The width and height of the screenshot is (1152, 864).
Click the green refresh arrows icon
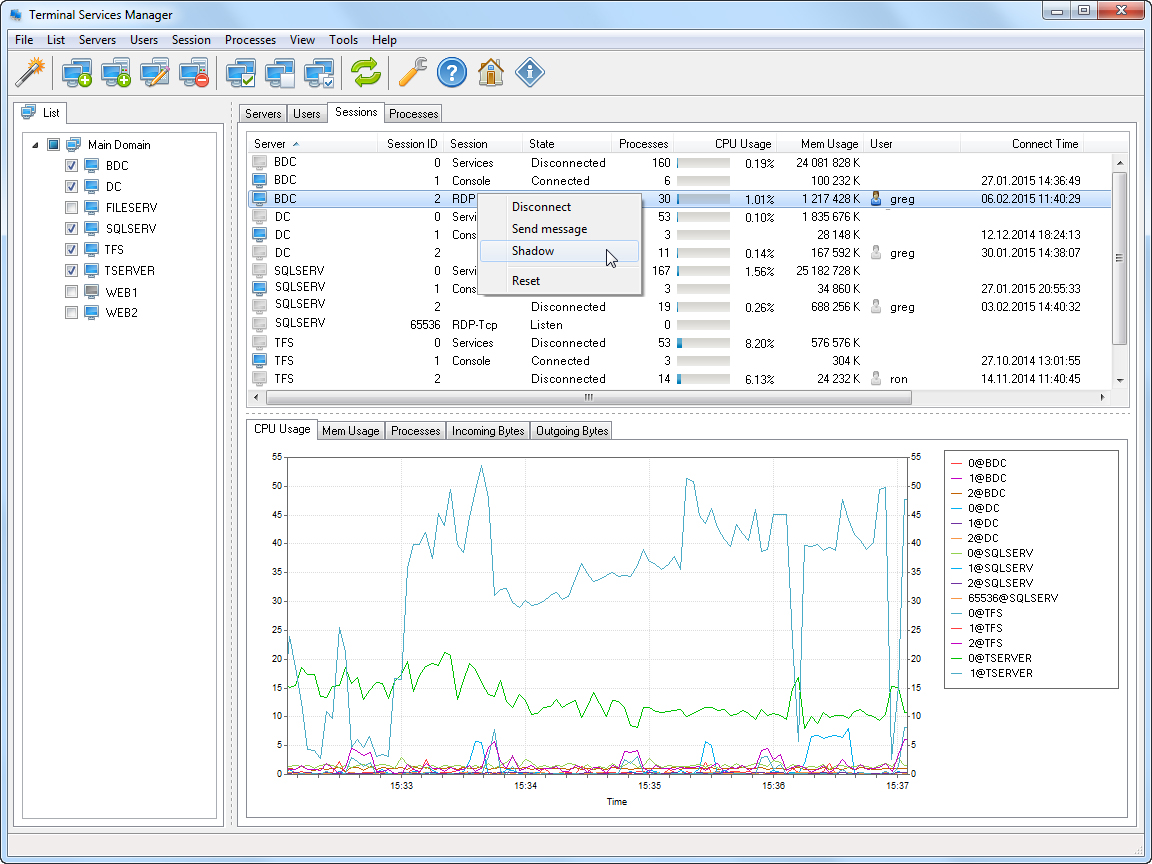coord(366,72)
